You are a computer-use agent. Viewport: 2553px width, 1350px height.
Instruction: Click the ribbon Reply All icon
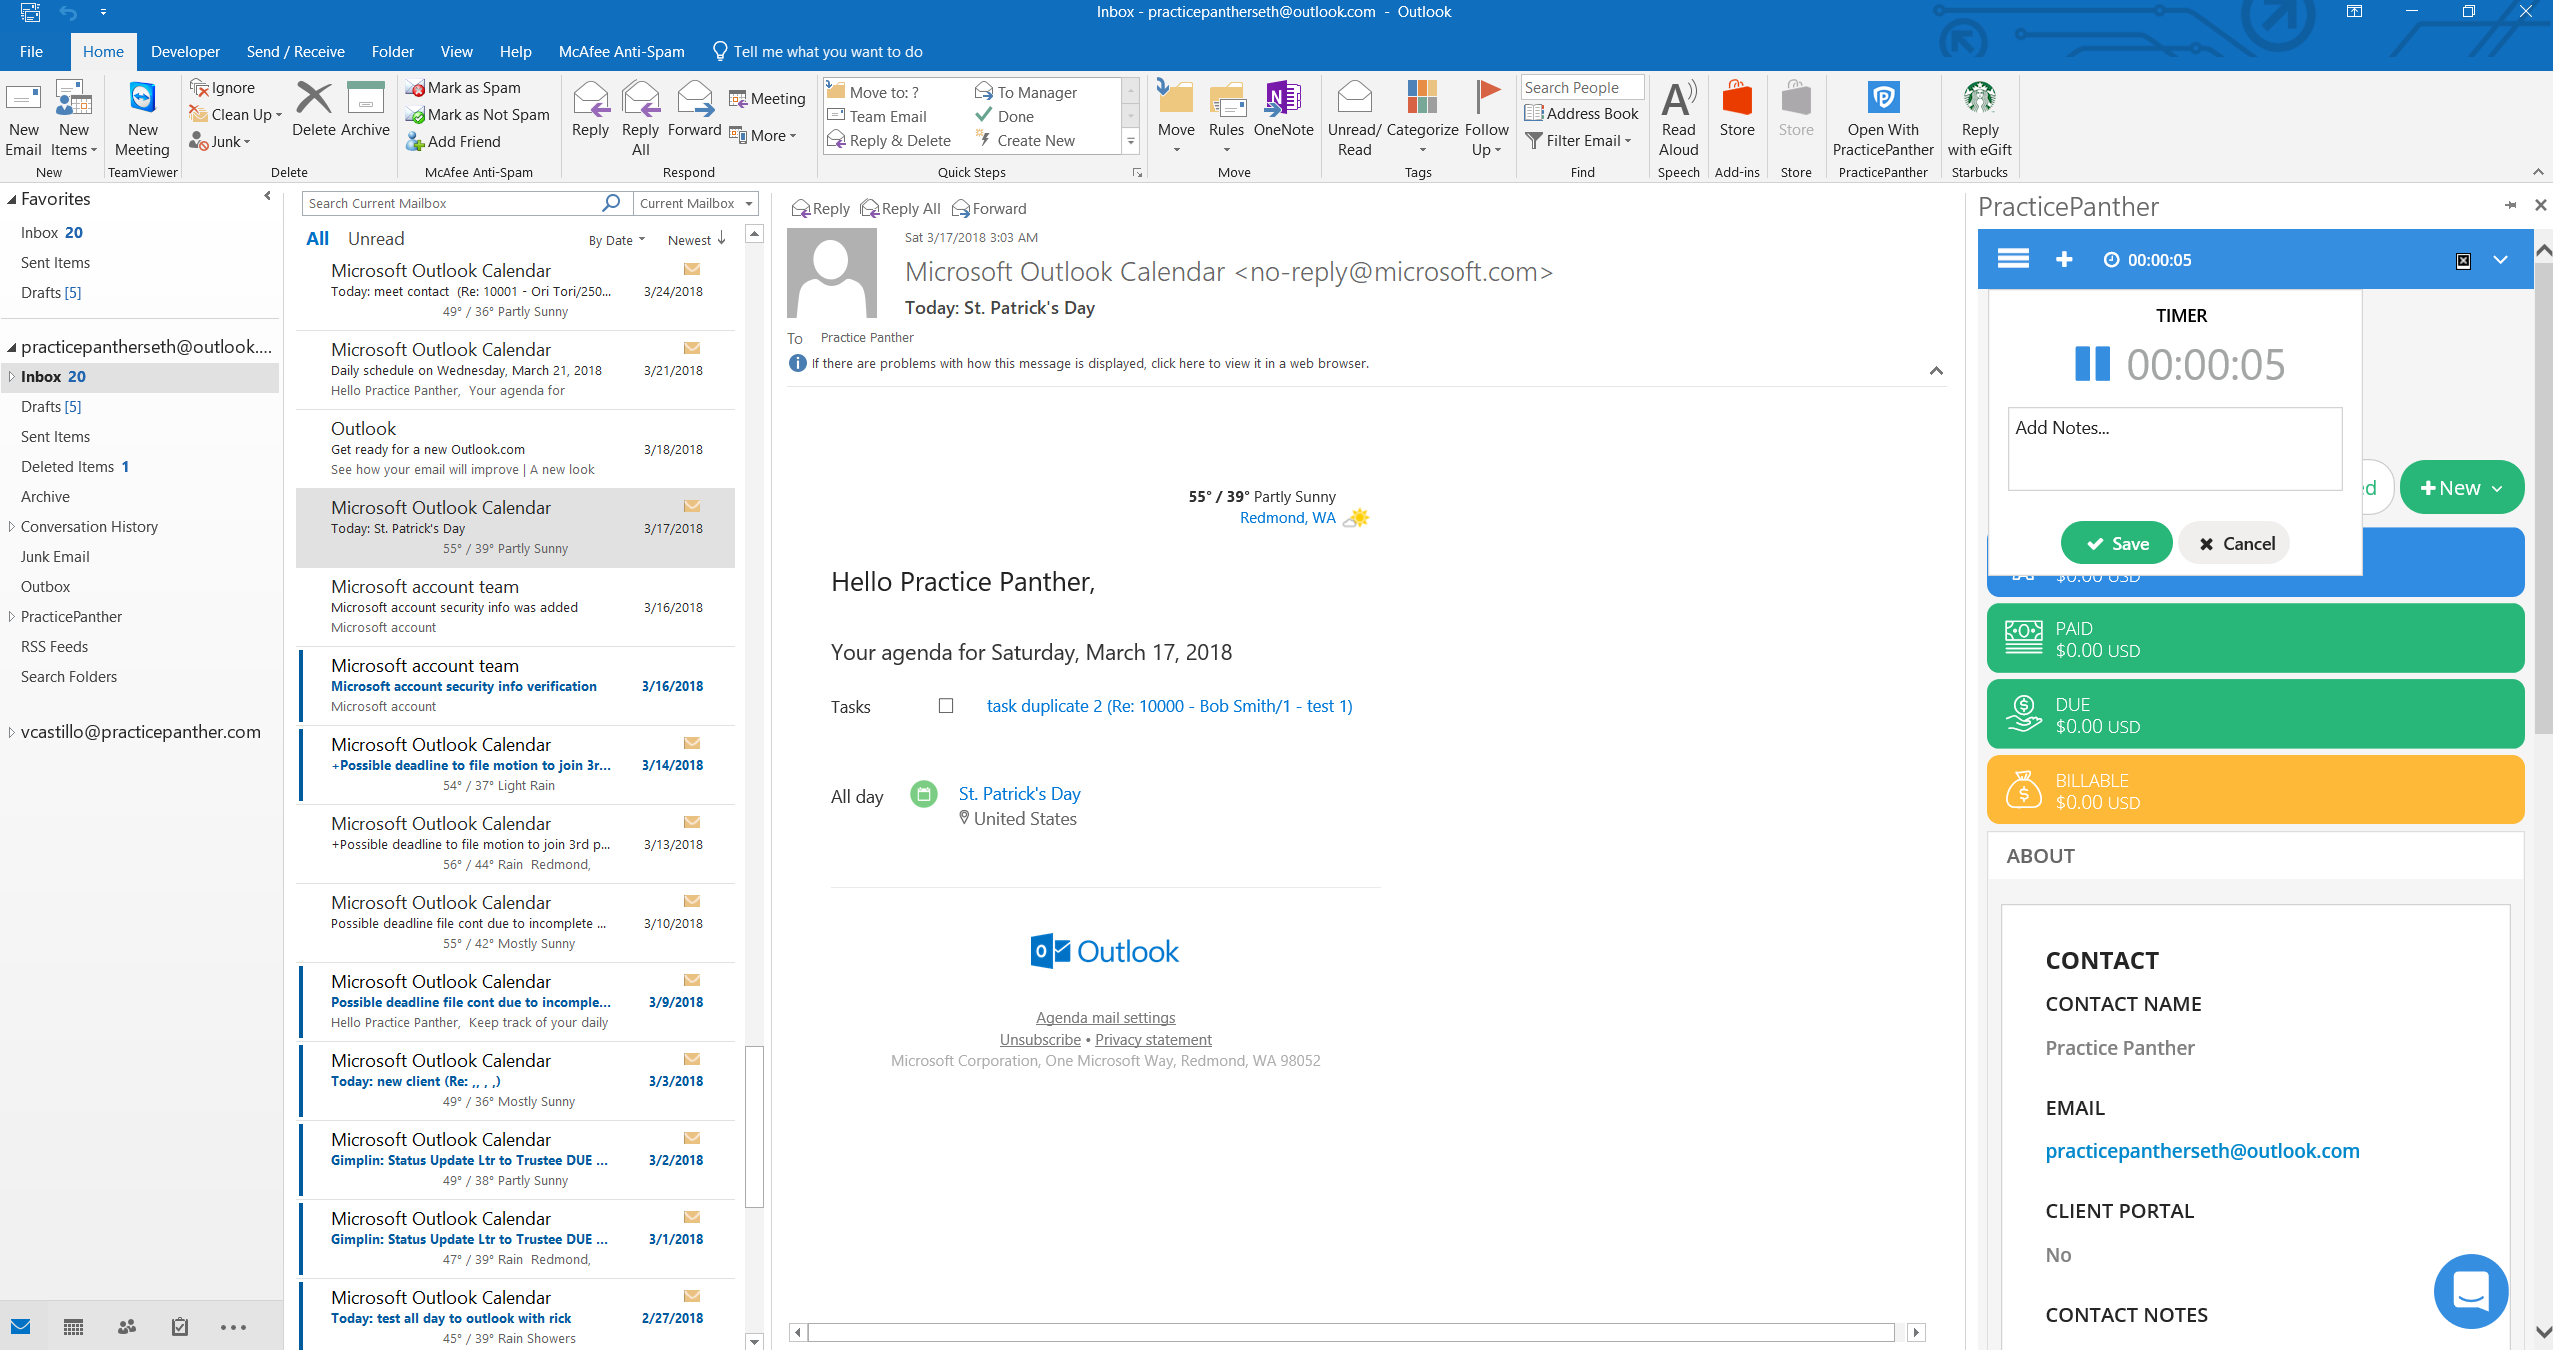[x=640, y=119]
